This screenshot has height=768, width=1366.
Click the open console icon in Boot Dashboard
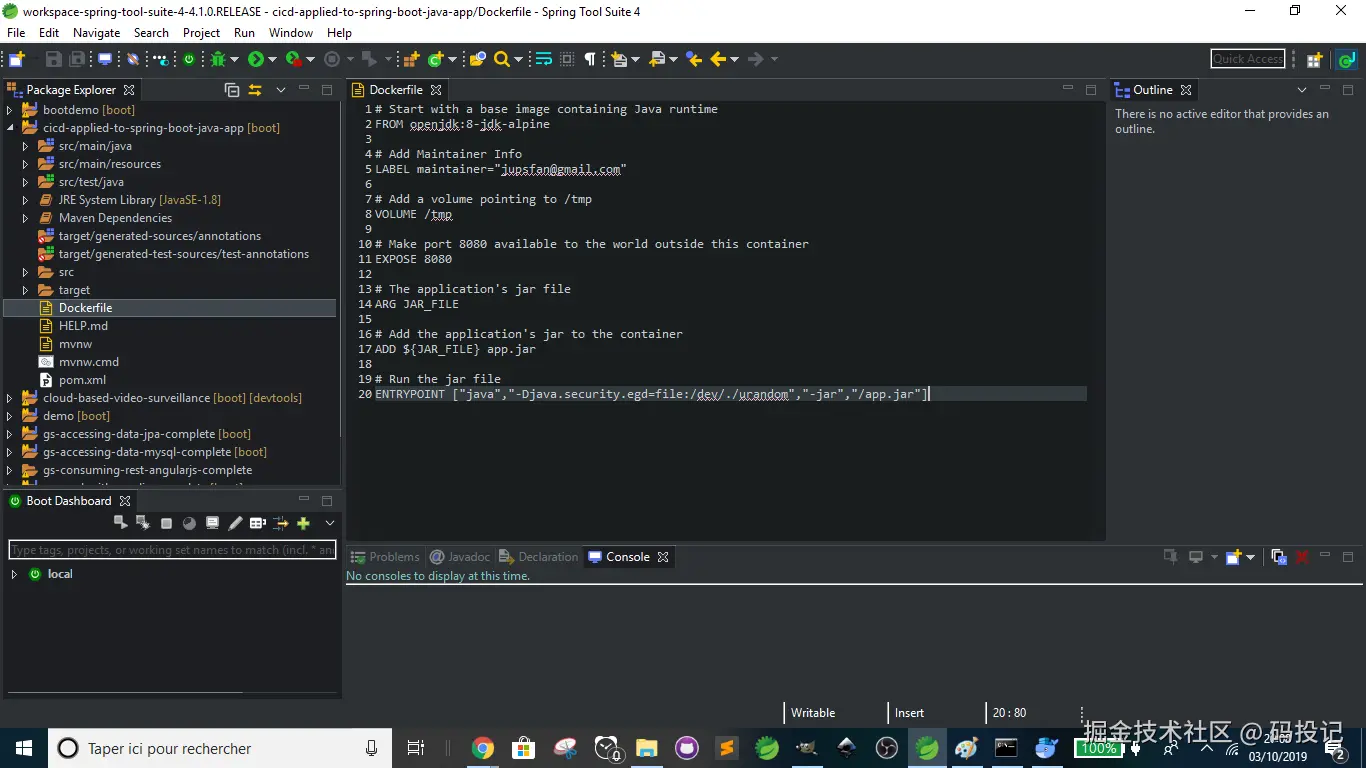click(212, 523)
